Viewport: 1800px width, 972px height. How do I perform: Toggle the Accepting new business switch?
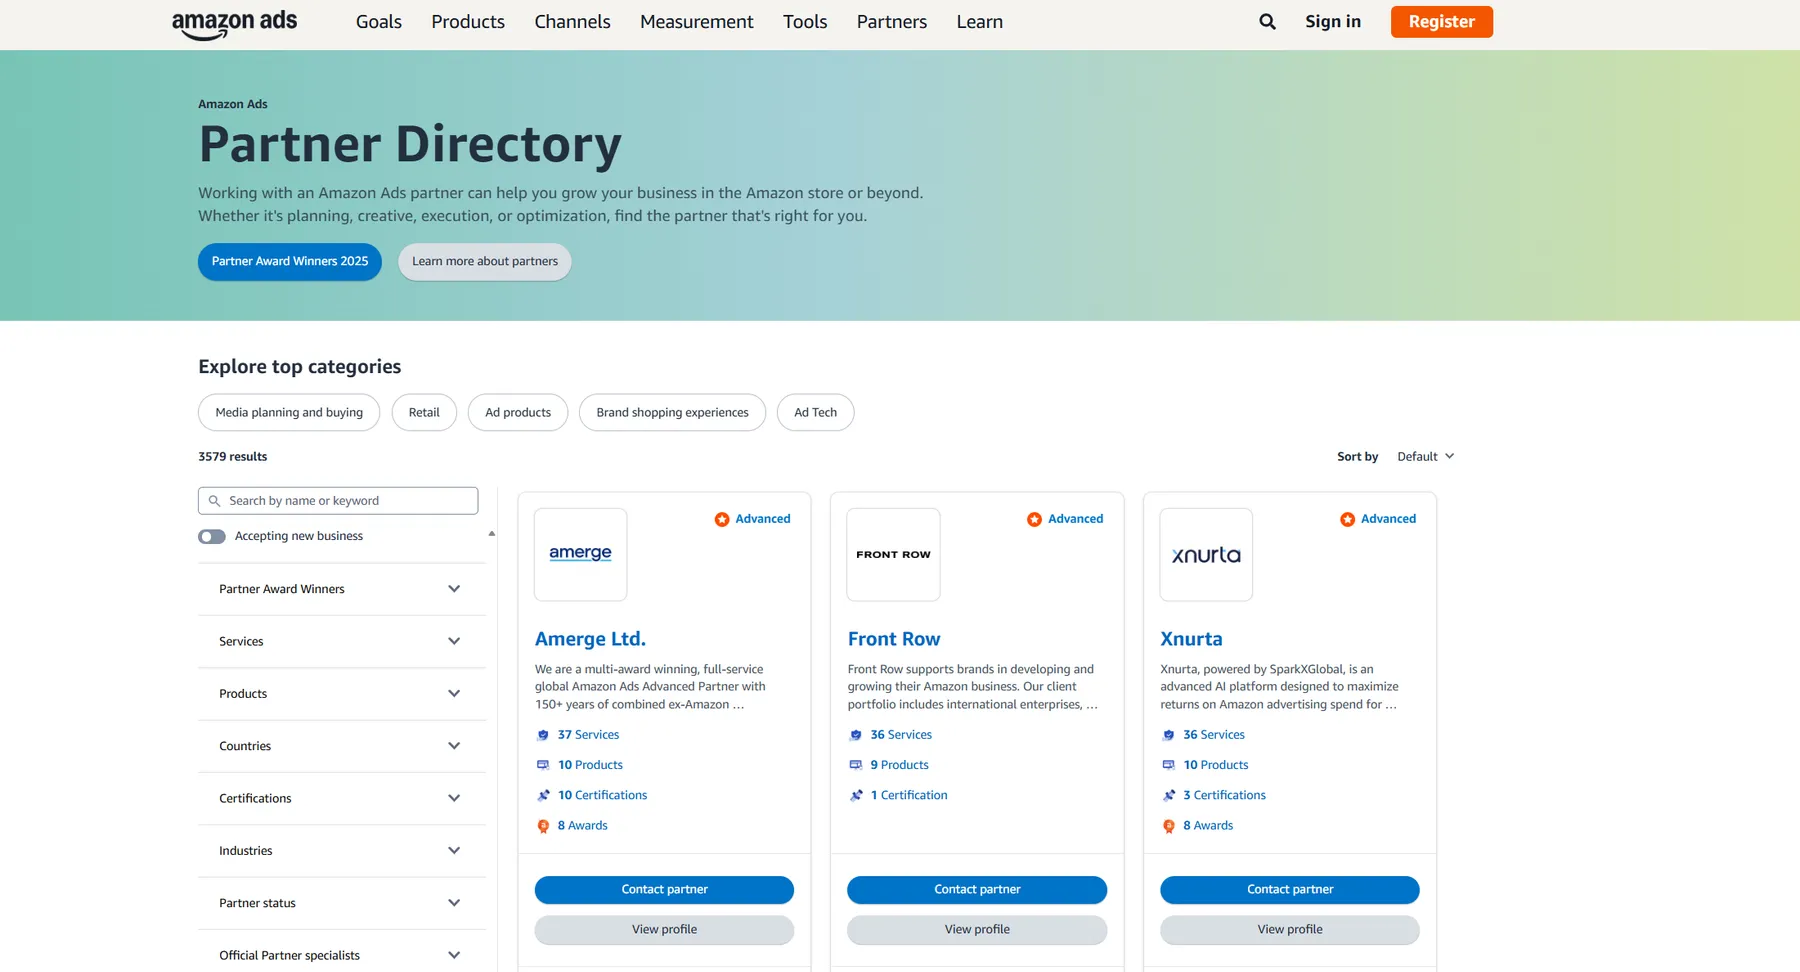212,537
